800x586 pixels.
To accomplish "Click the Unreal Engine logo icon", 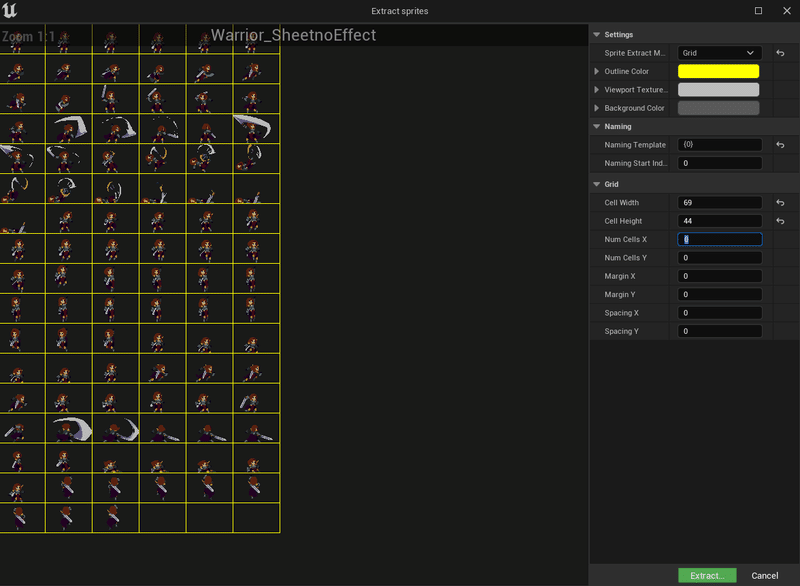I will [x=10, y=9].
